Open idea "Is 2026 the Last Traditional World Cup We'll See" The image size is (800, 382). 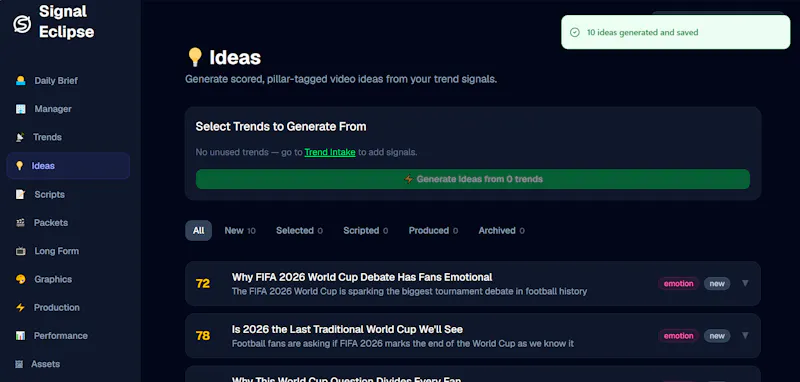click(347, 329)
